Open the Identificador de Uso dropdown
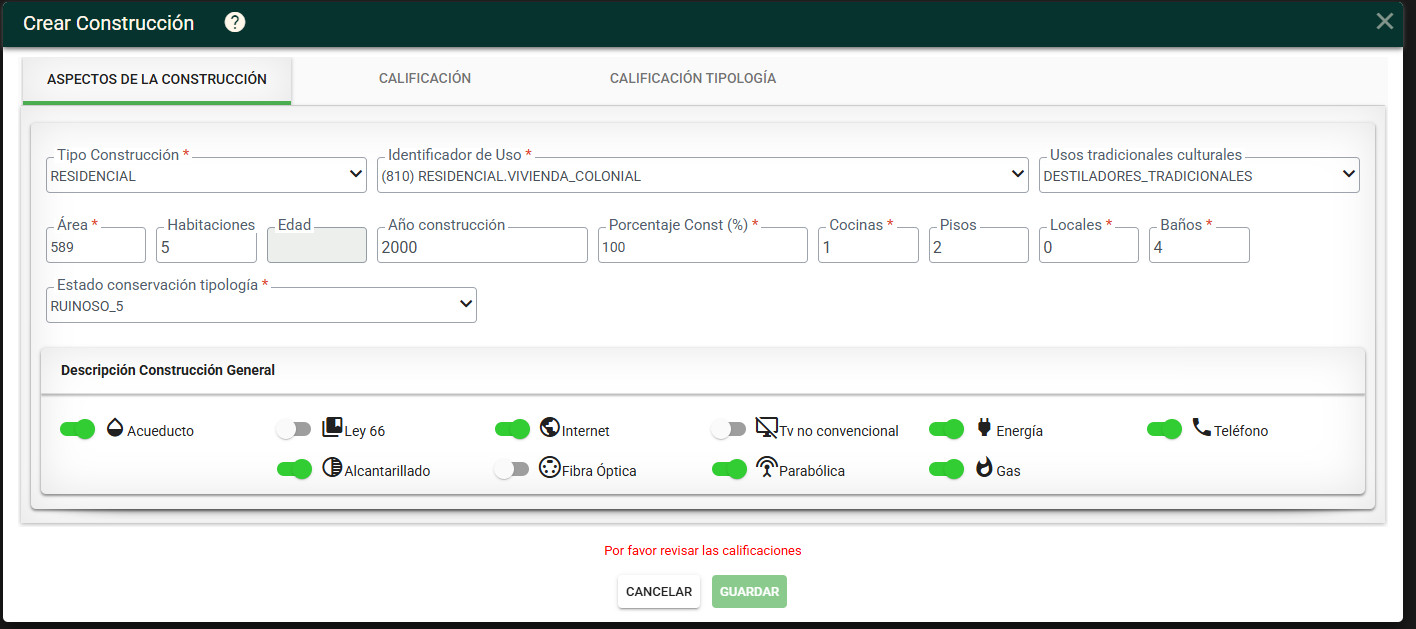1416x629 pixels. [x=703, y=175]
